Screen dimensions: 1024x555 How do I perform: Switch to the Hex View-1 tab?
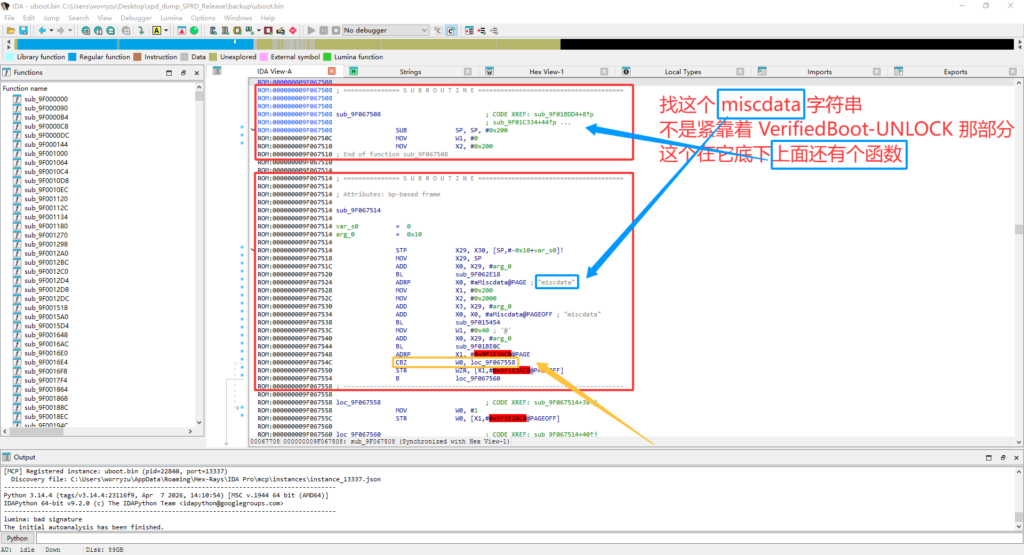547,72
